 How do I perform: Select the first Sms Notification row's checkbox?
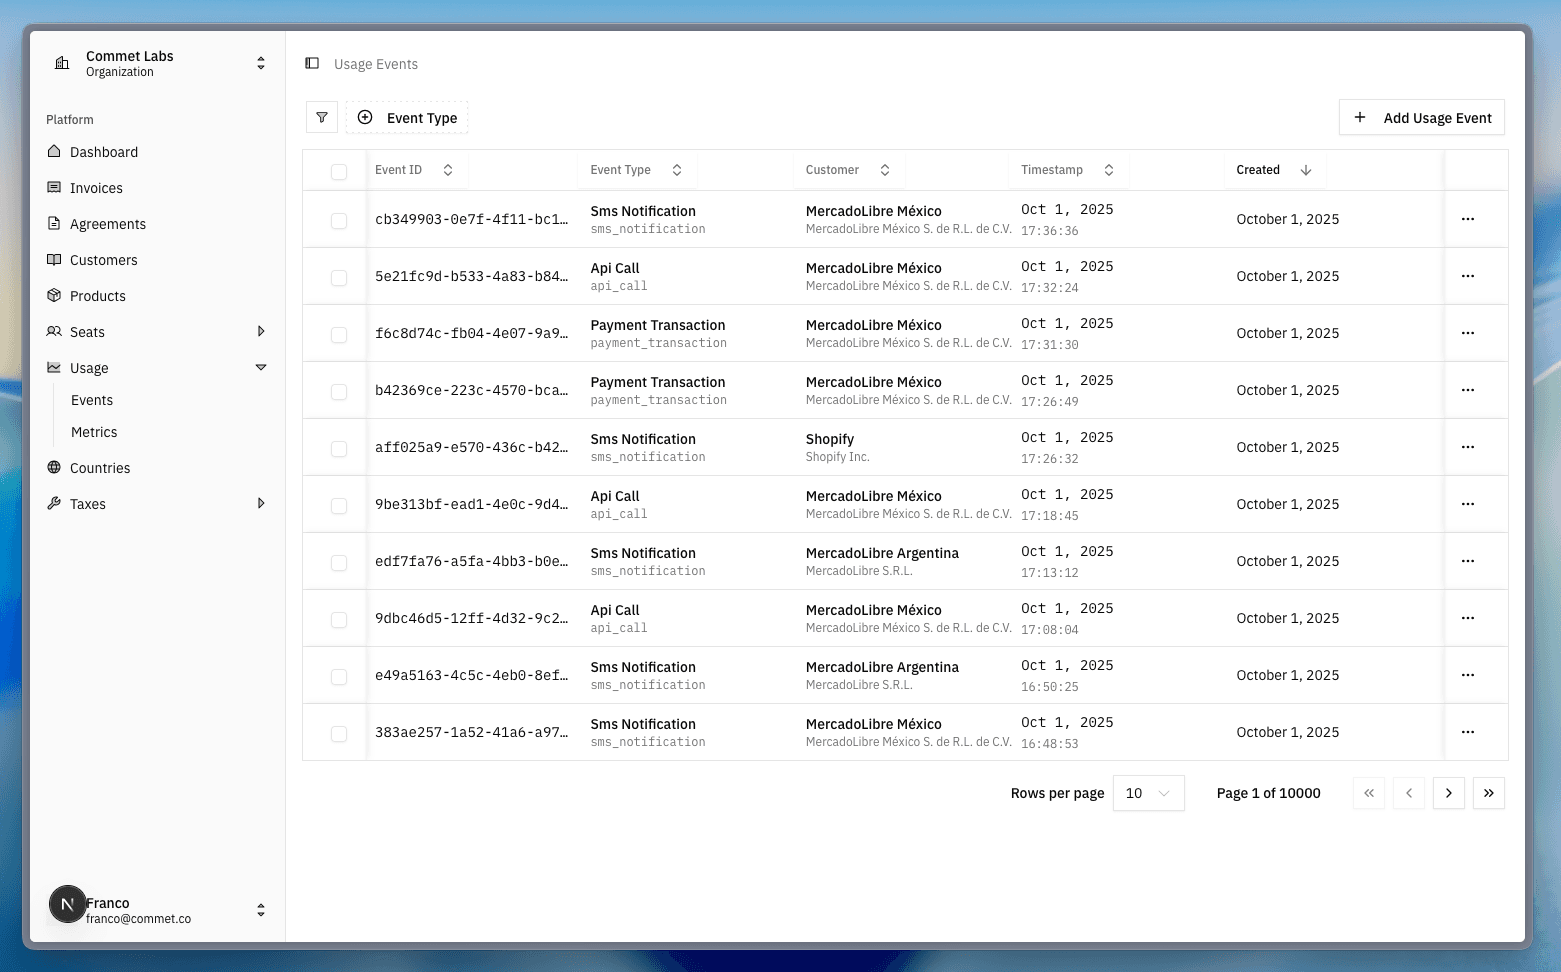tap(337, 220)
